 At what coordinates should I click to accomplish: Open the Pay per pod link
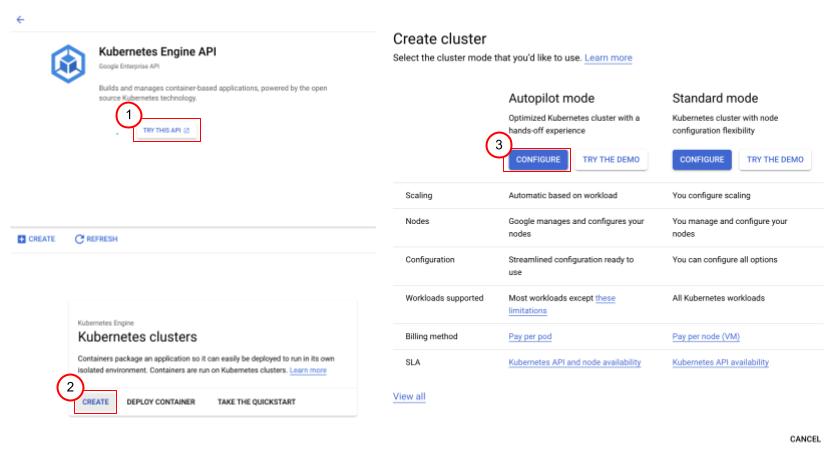coord(530,337)
